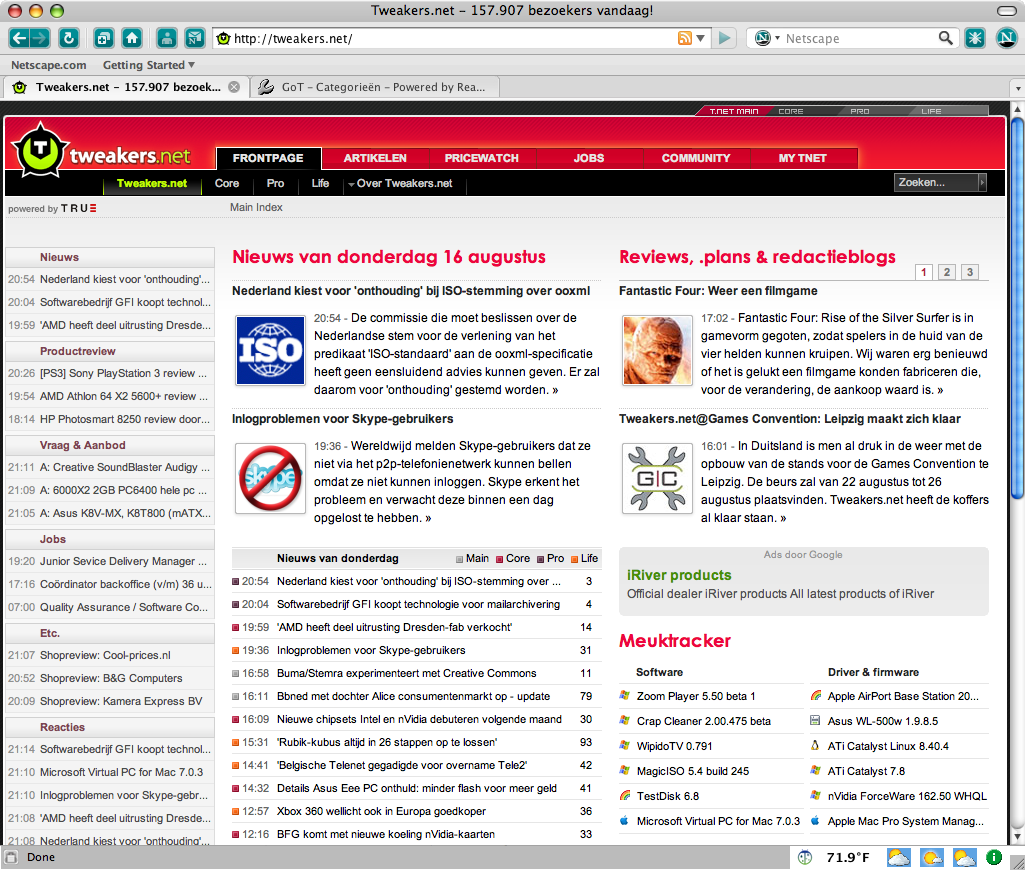
Task: Toggle the Pro news filter
Action: tap(550, 558)
